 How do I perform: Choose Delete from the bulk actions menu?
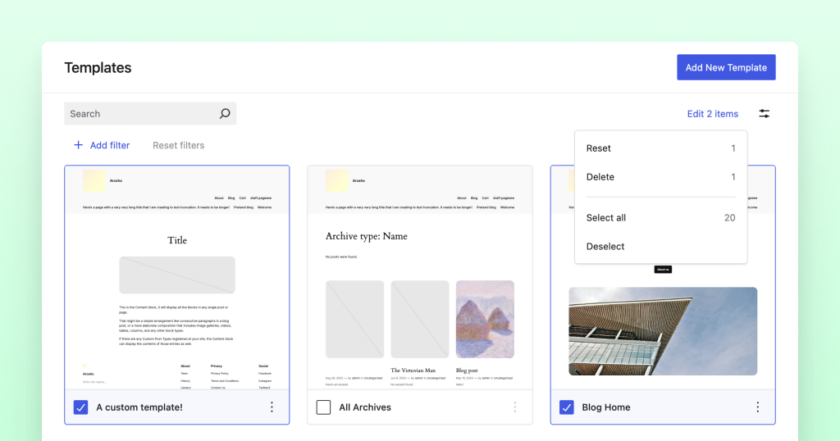[x=661, y=177]
